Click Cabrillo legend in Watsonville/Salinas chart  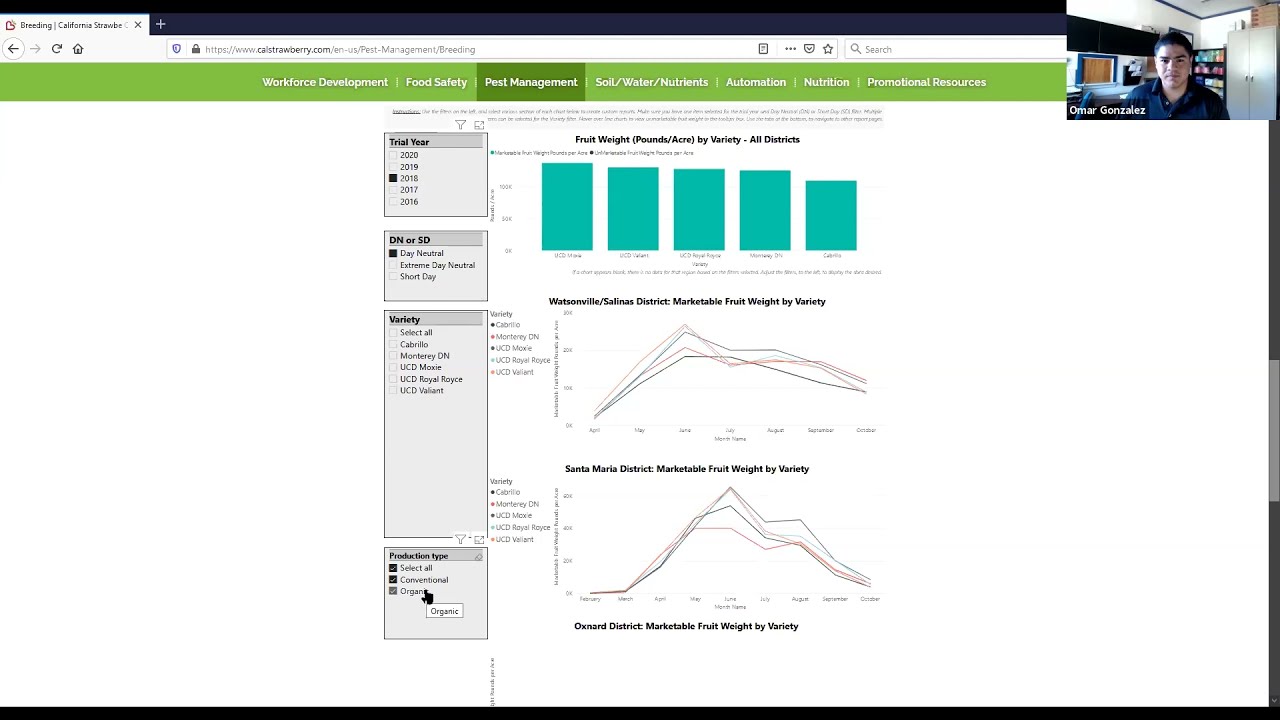(x=505, y=325)
